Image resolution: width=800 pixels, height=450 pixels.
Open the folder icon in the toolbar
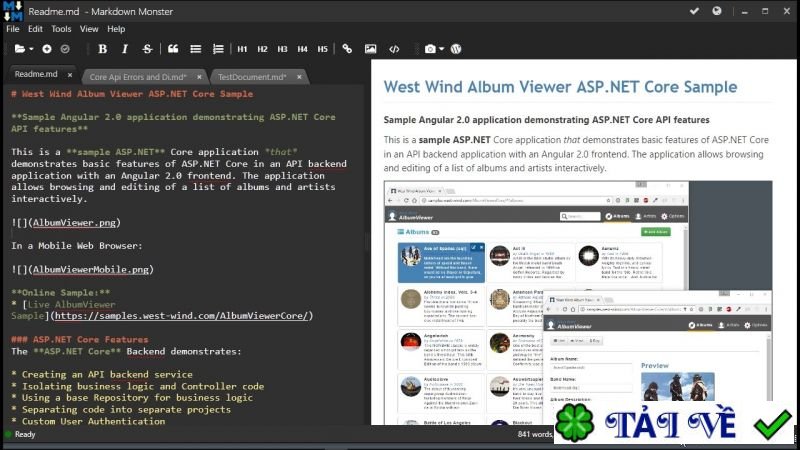(x=20, y=49)
